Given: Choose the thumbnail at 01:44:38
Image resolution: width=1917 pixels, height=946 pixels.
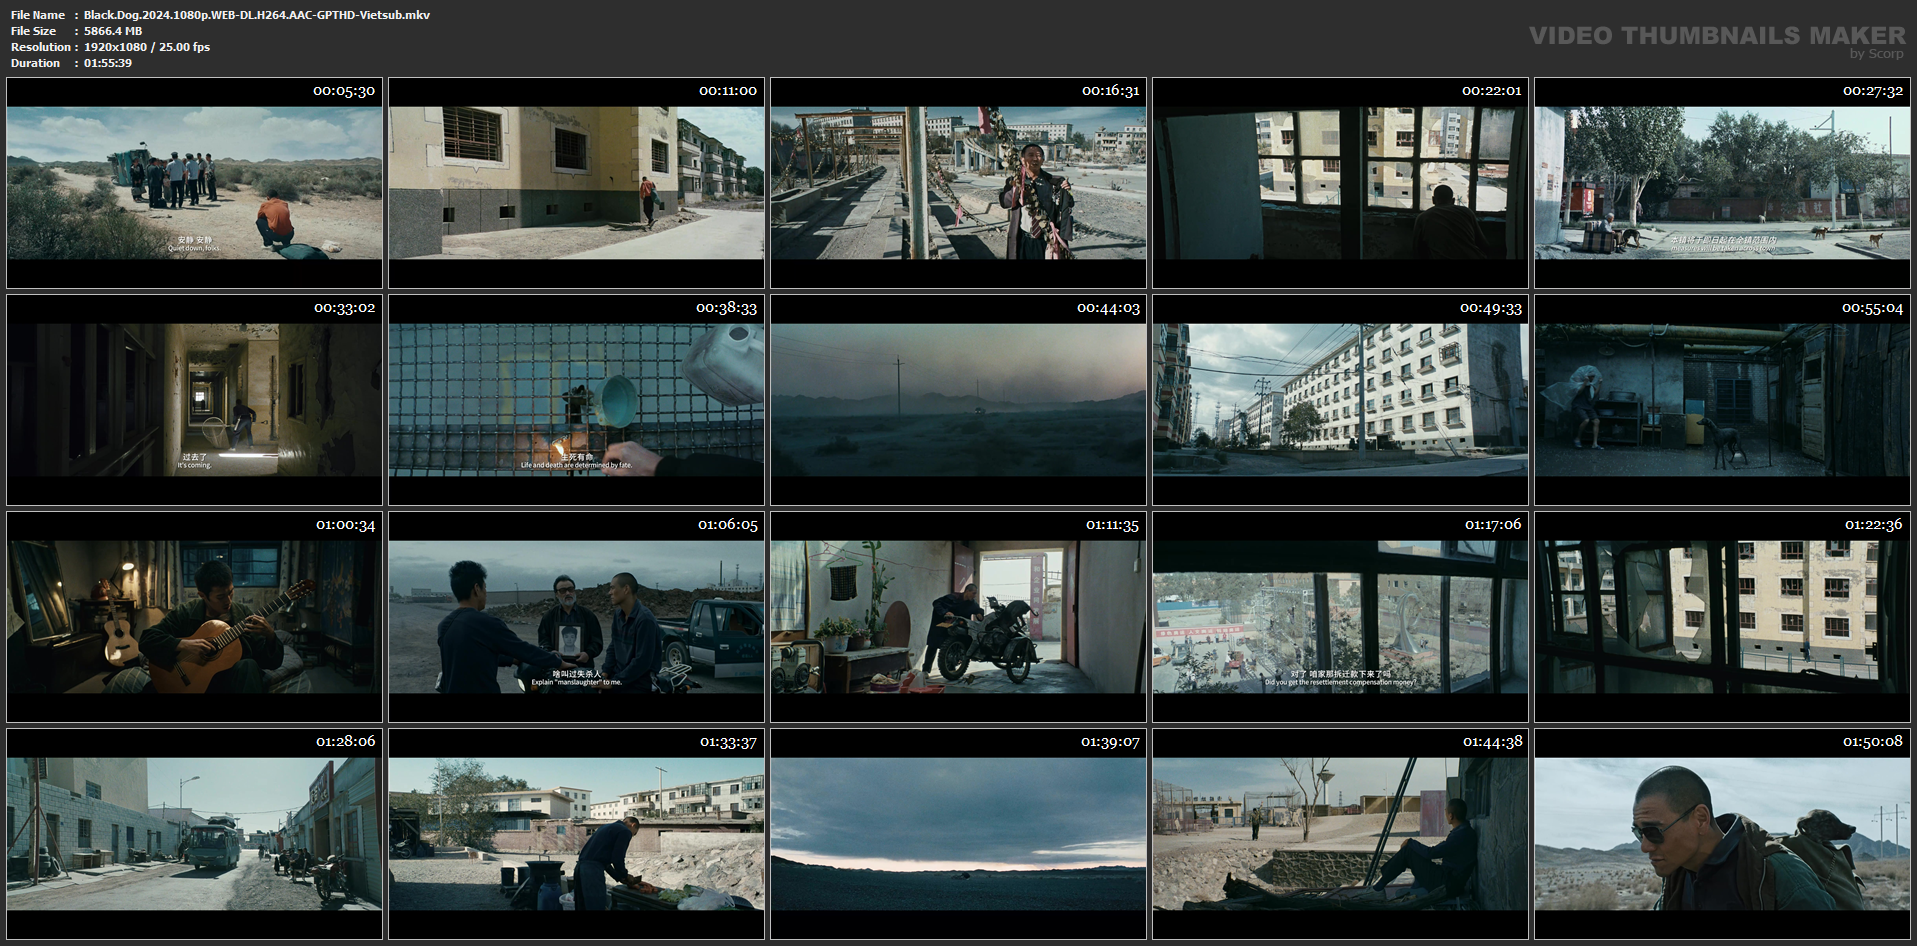Looking at the screenshot, I should [x=1340, y=834].
